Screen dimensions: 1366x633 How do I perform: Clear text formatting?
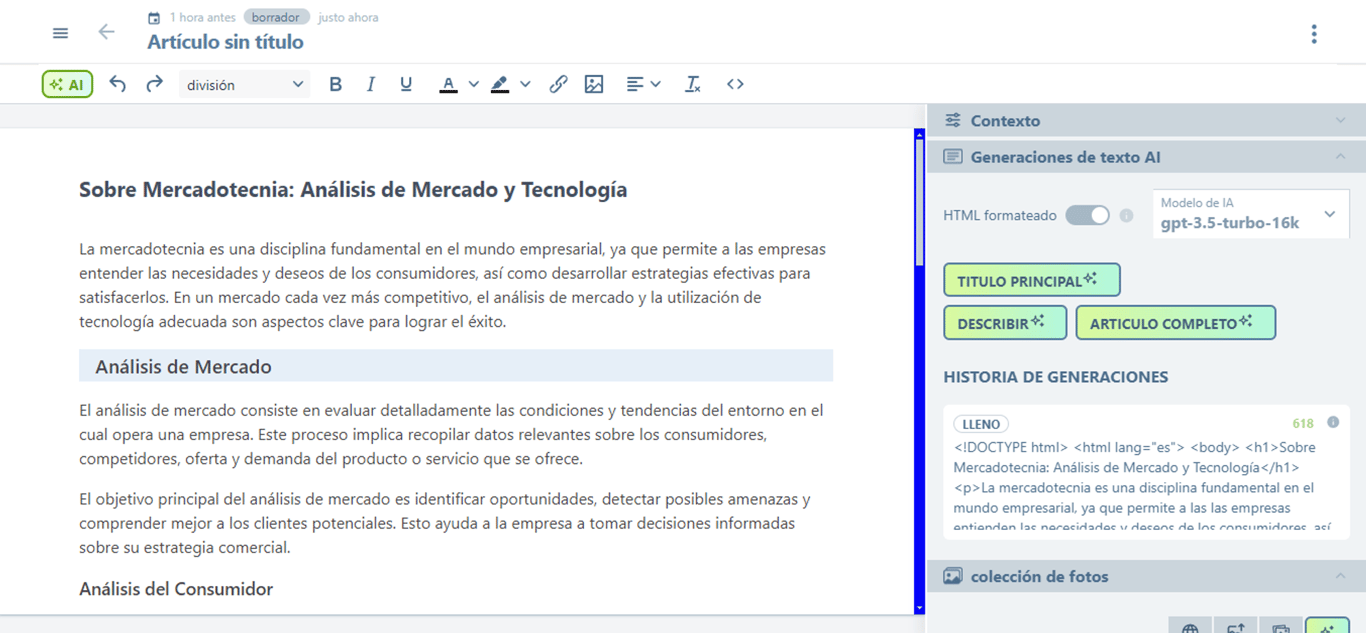coord(692,85)
